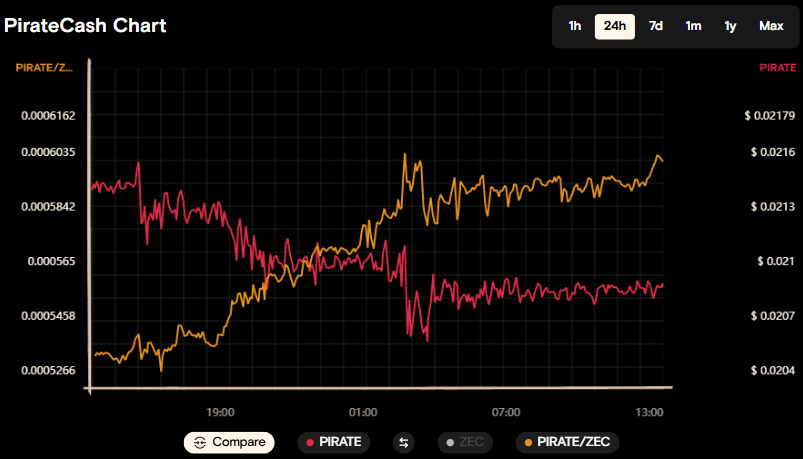Screen dimensions: 803x459
Task: Click the PirateCash Chart heading
Action: [85, 25]
